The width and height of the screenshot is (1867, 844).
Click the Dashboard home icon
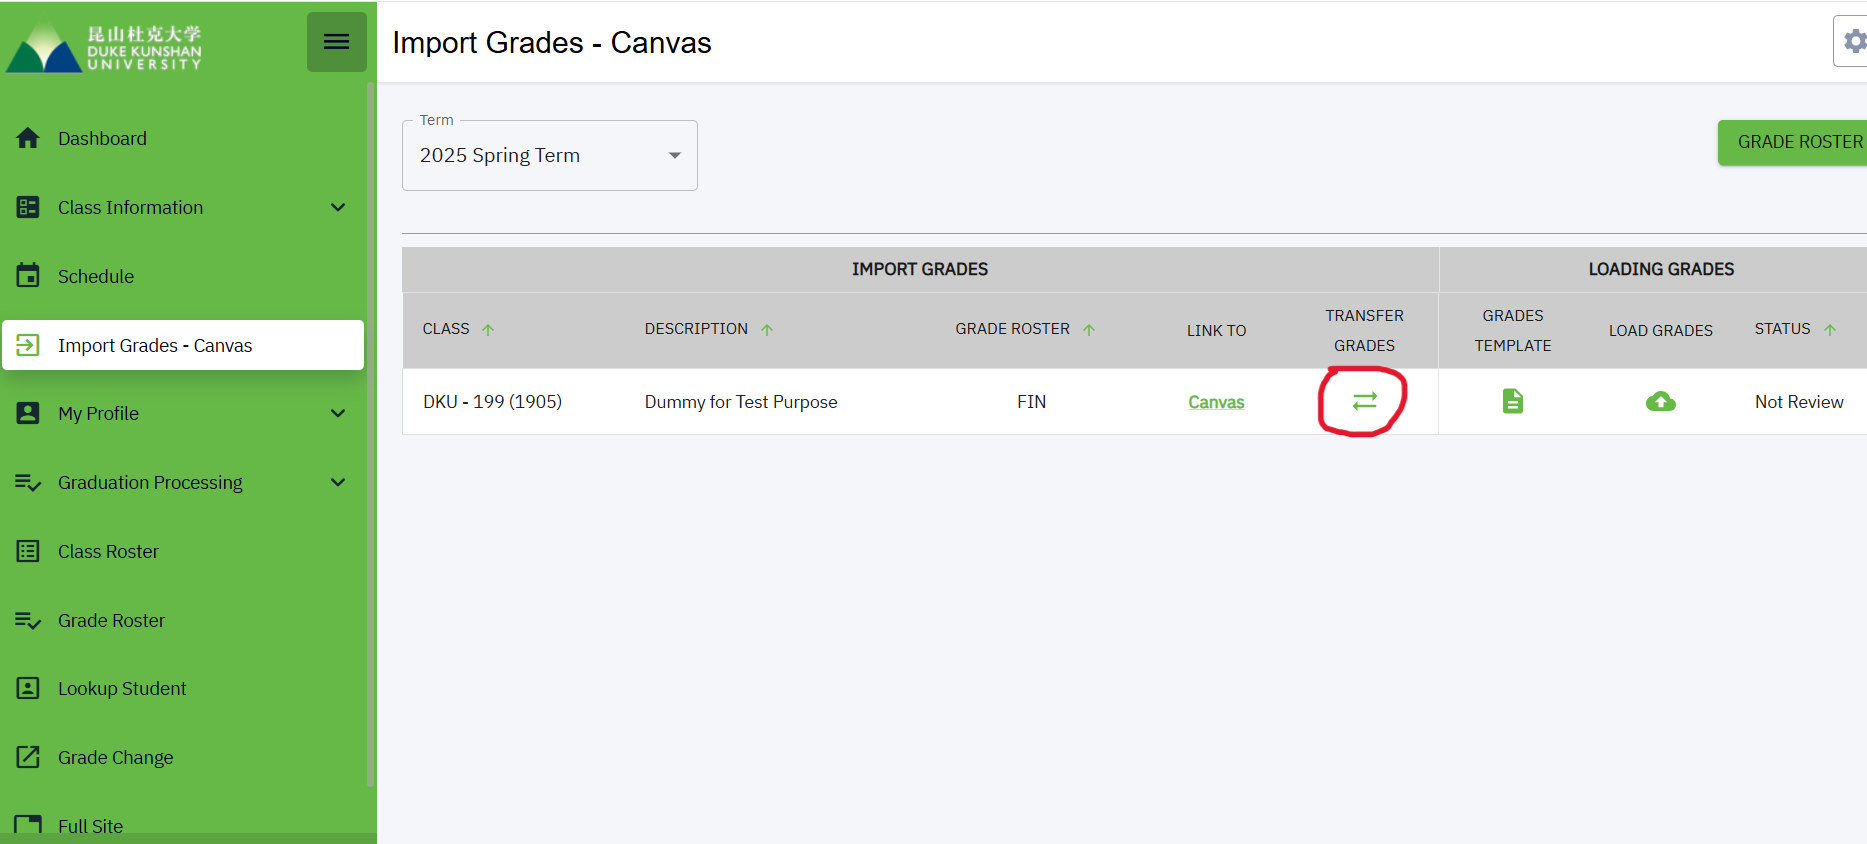coord(28,138)
